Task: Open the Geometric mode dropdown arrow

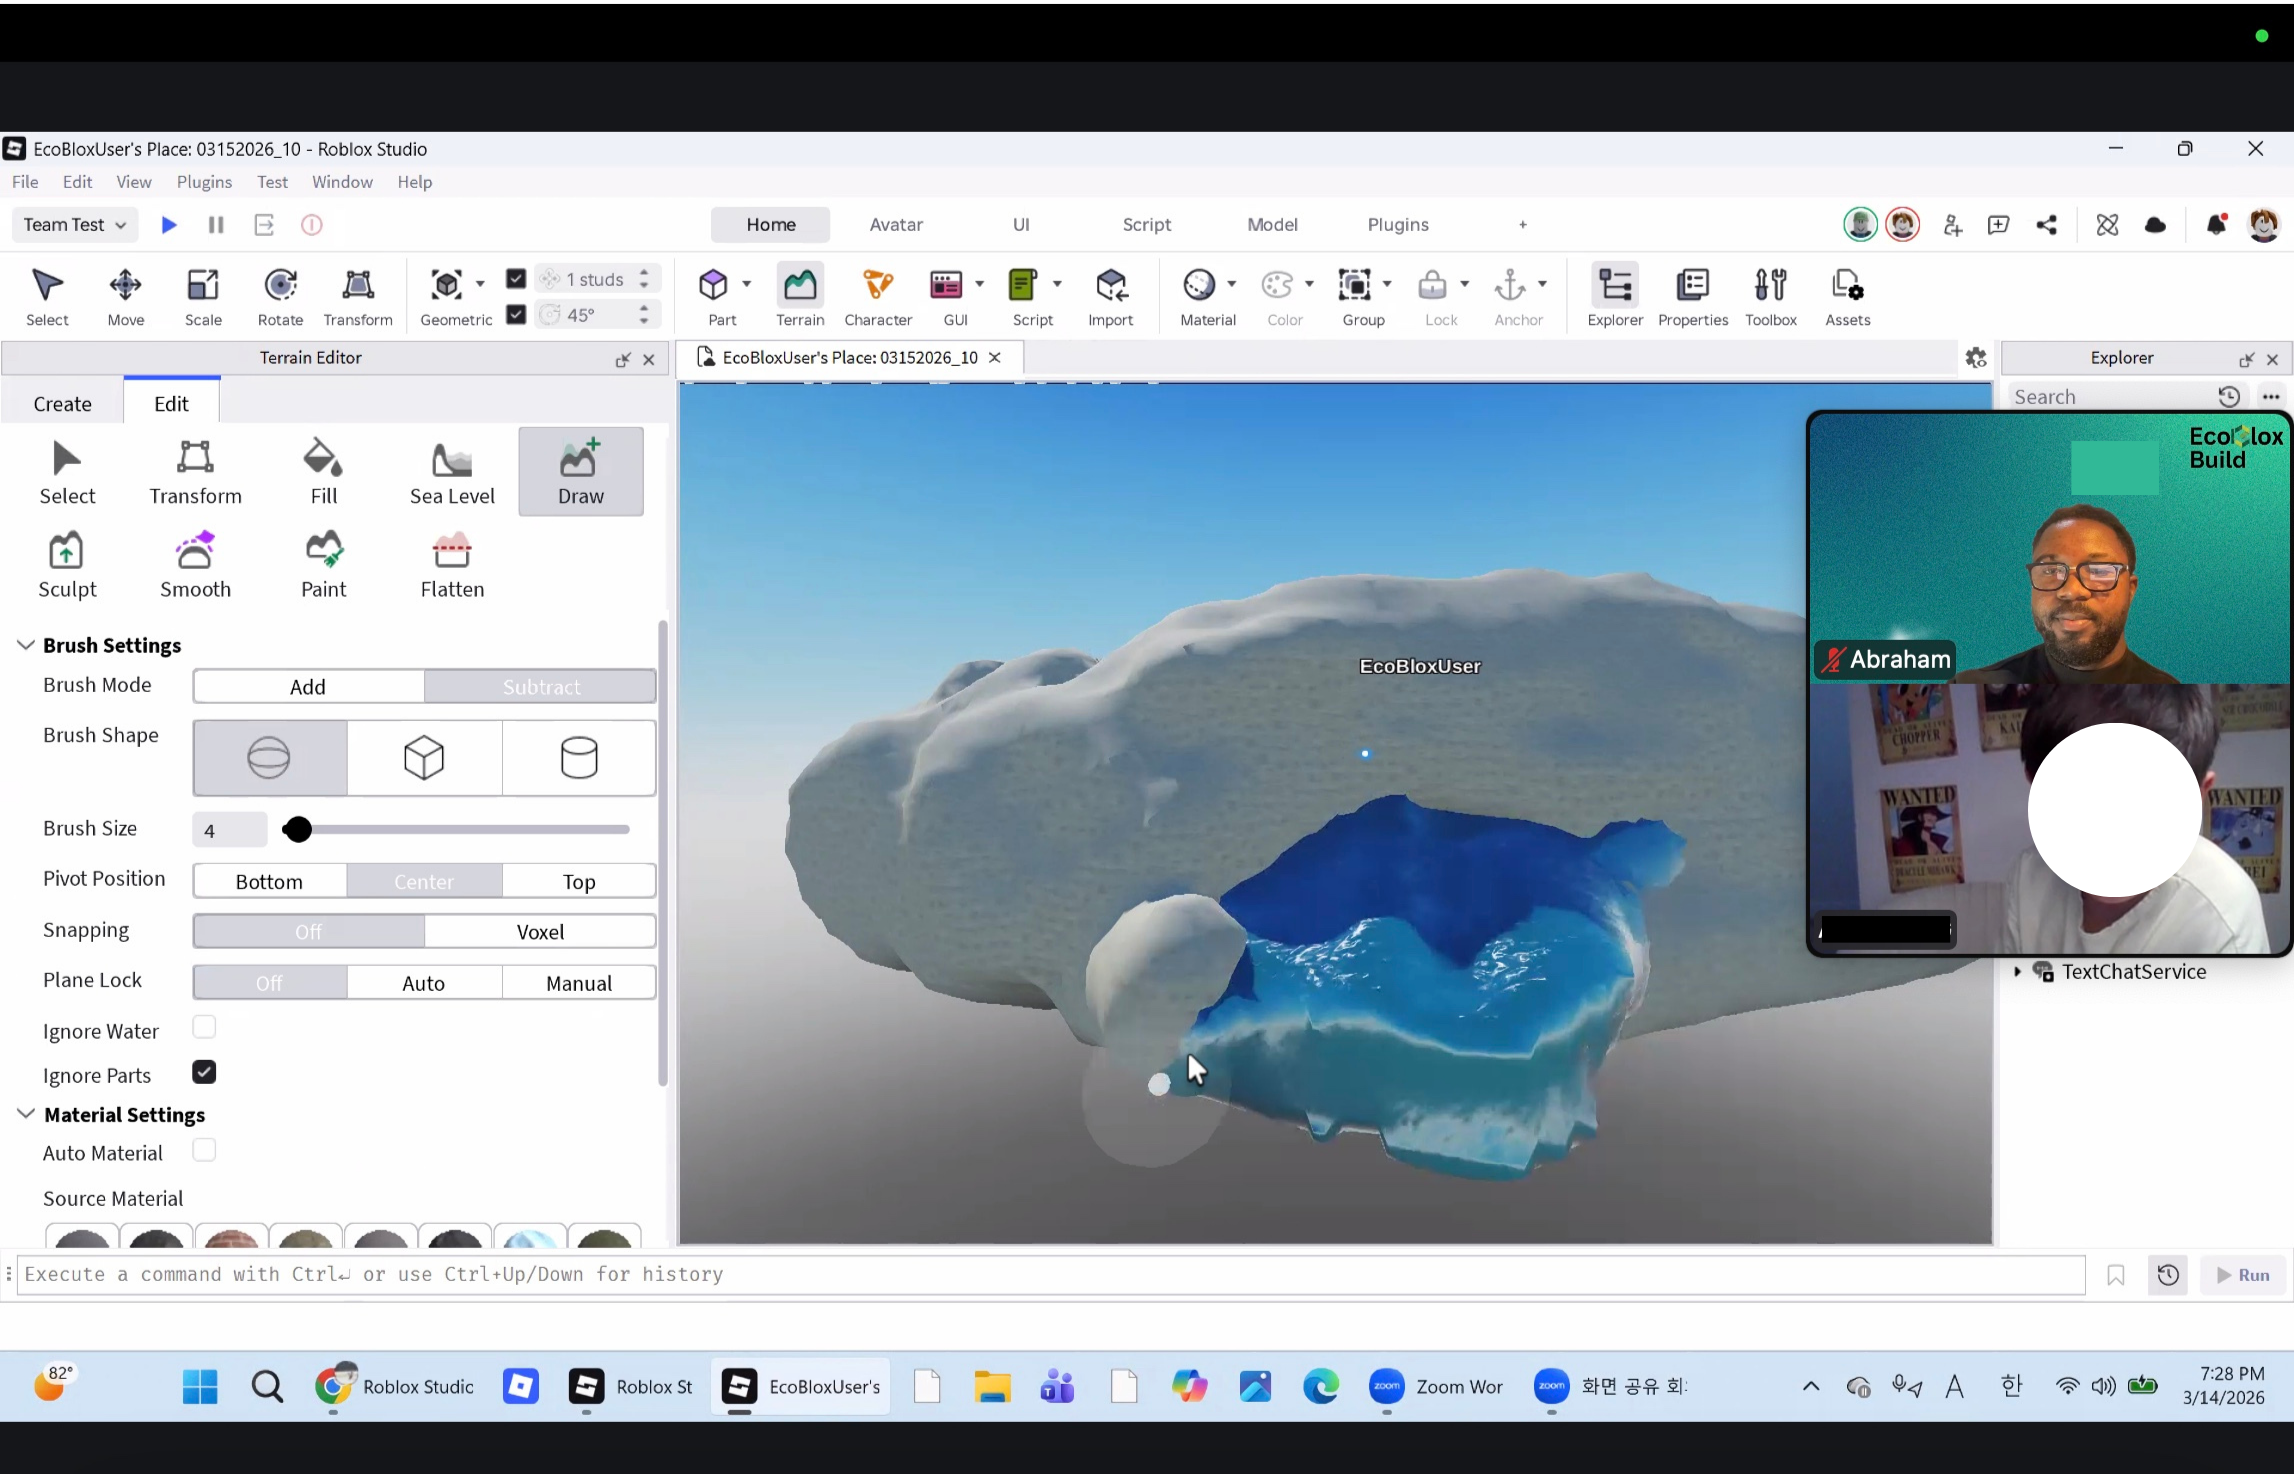Action: click(480, 284)
